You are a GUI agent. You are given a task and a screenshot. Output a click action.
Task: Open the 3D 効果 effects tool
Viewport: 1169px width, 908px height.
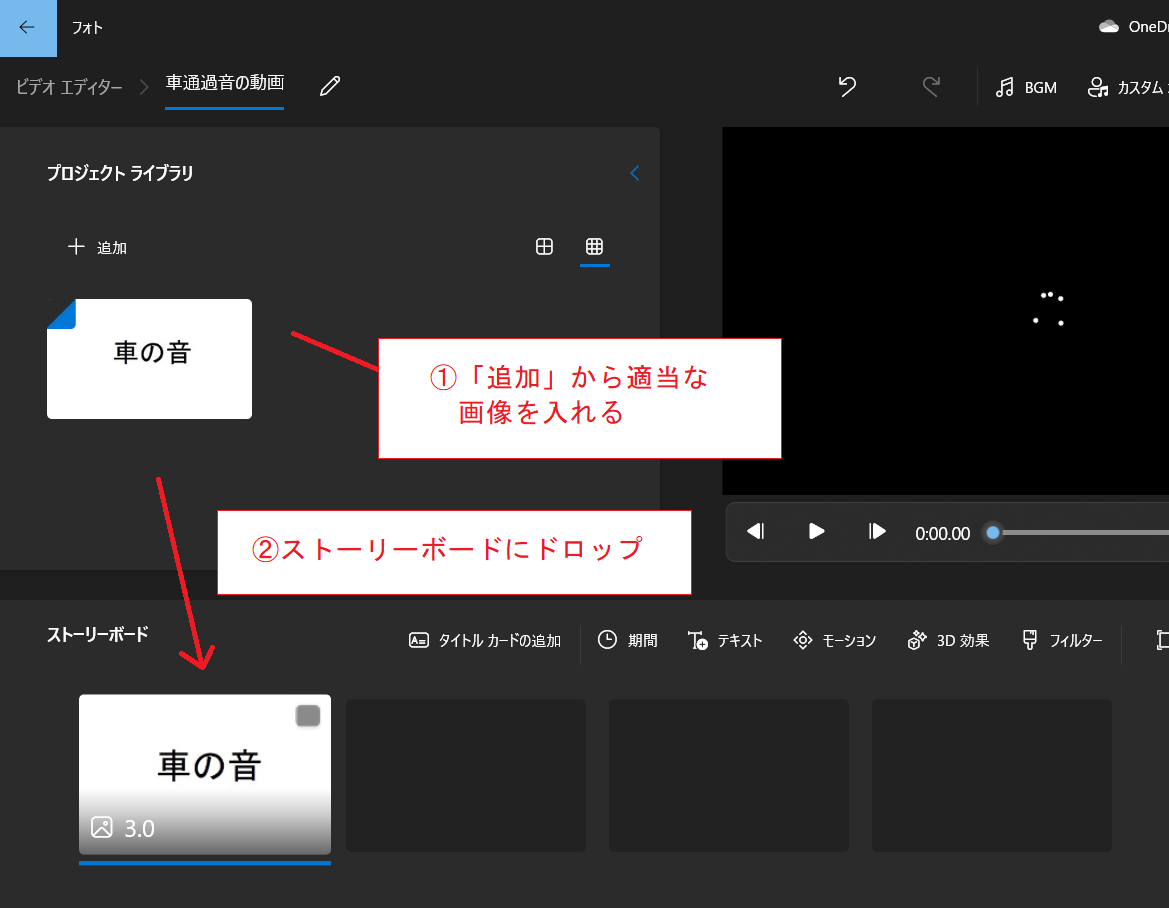(948, 640)
